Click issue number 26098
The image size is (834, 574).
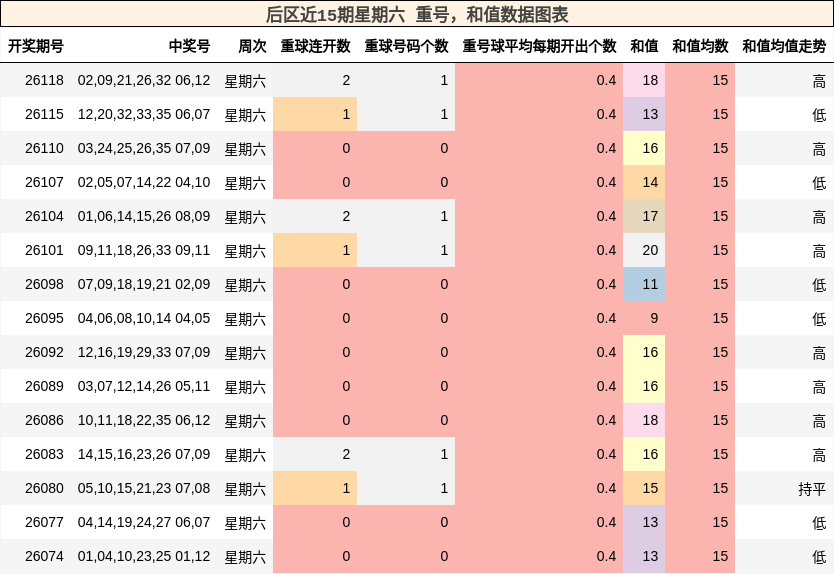pyautogui.click(x=44, y=285)
